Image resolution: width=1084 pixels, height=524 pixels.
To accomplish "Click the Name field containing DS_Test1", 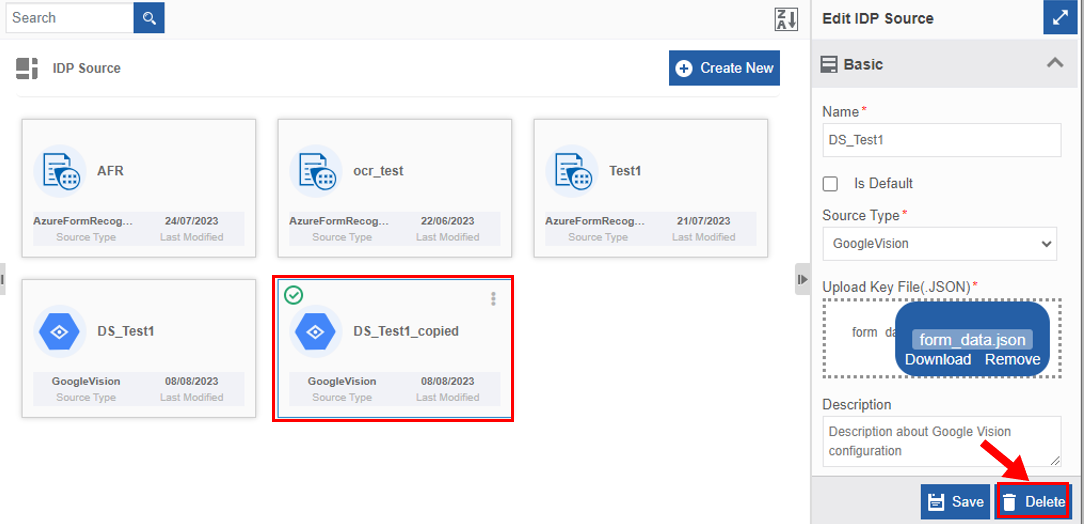I will [942, 140].
